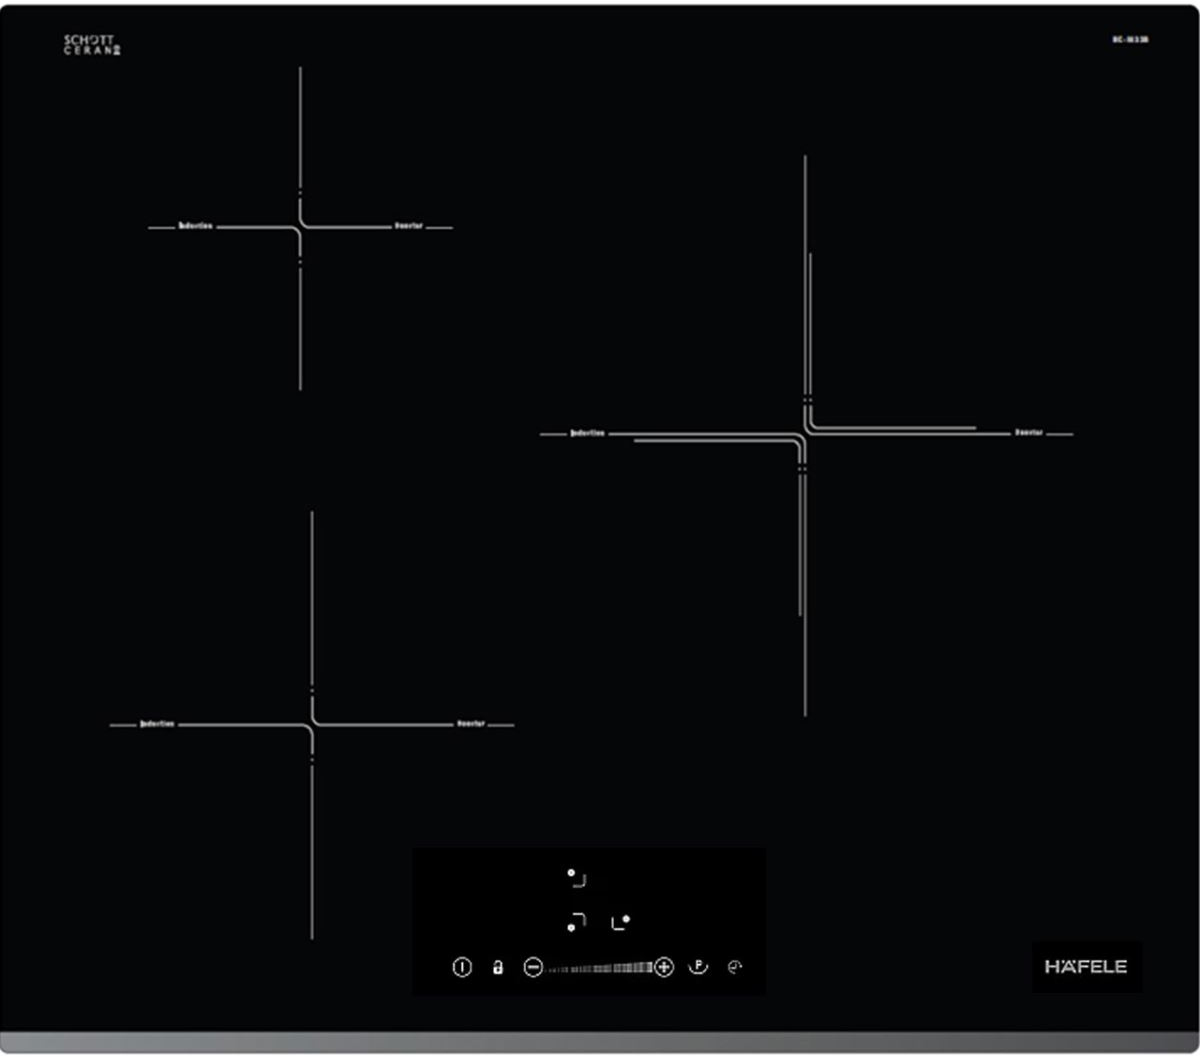Tap the plus power-level icon

(x=664, y=968)
